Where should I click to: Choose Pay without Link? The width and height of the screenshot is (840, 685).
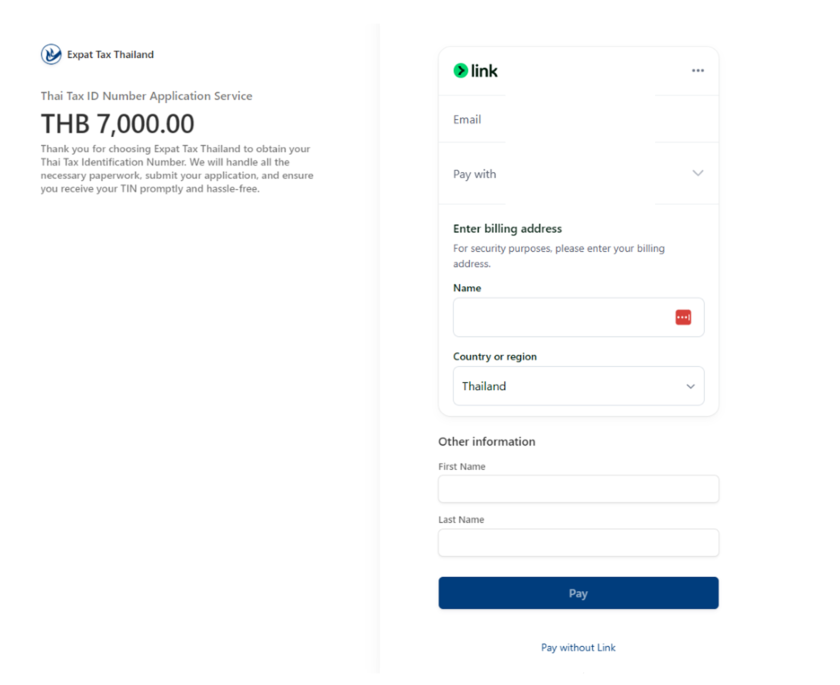pos(578,647)
